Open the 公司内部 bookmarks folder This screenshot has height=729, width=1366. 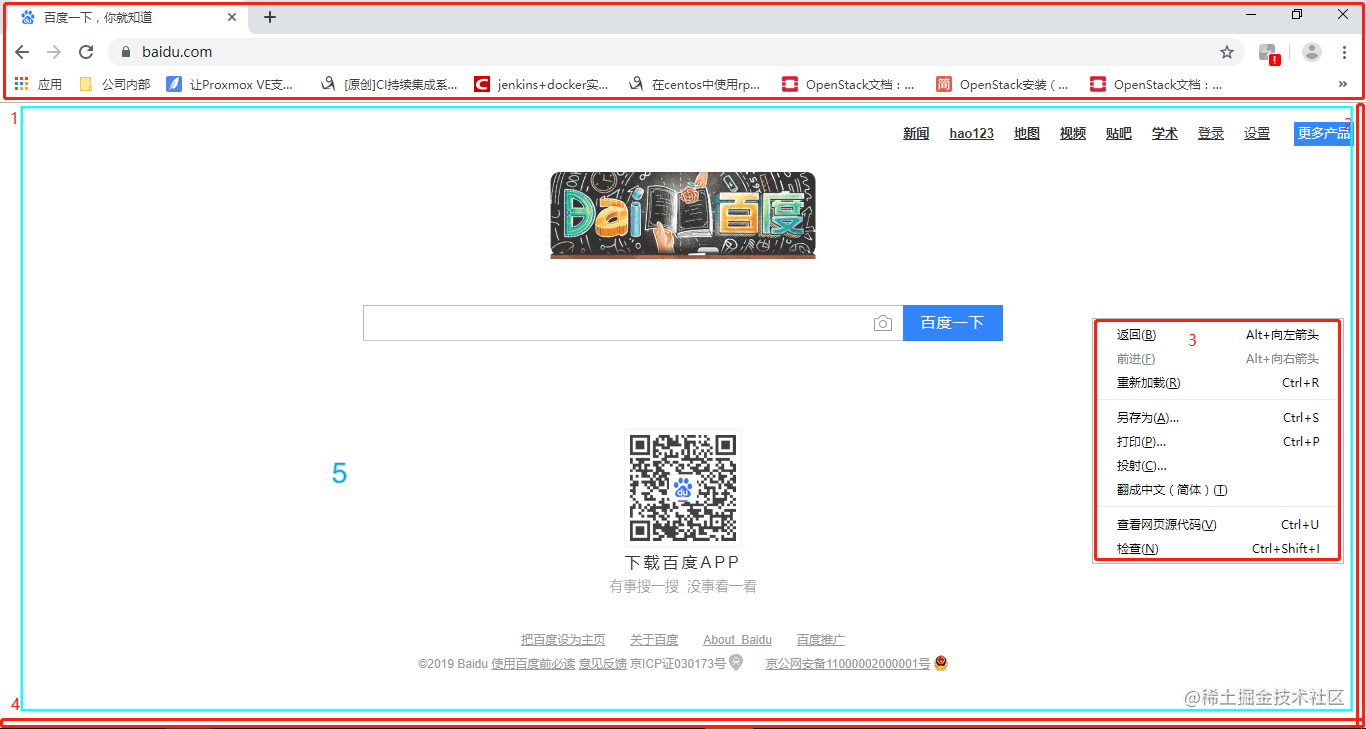tap(114, 85)
